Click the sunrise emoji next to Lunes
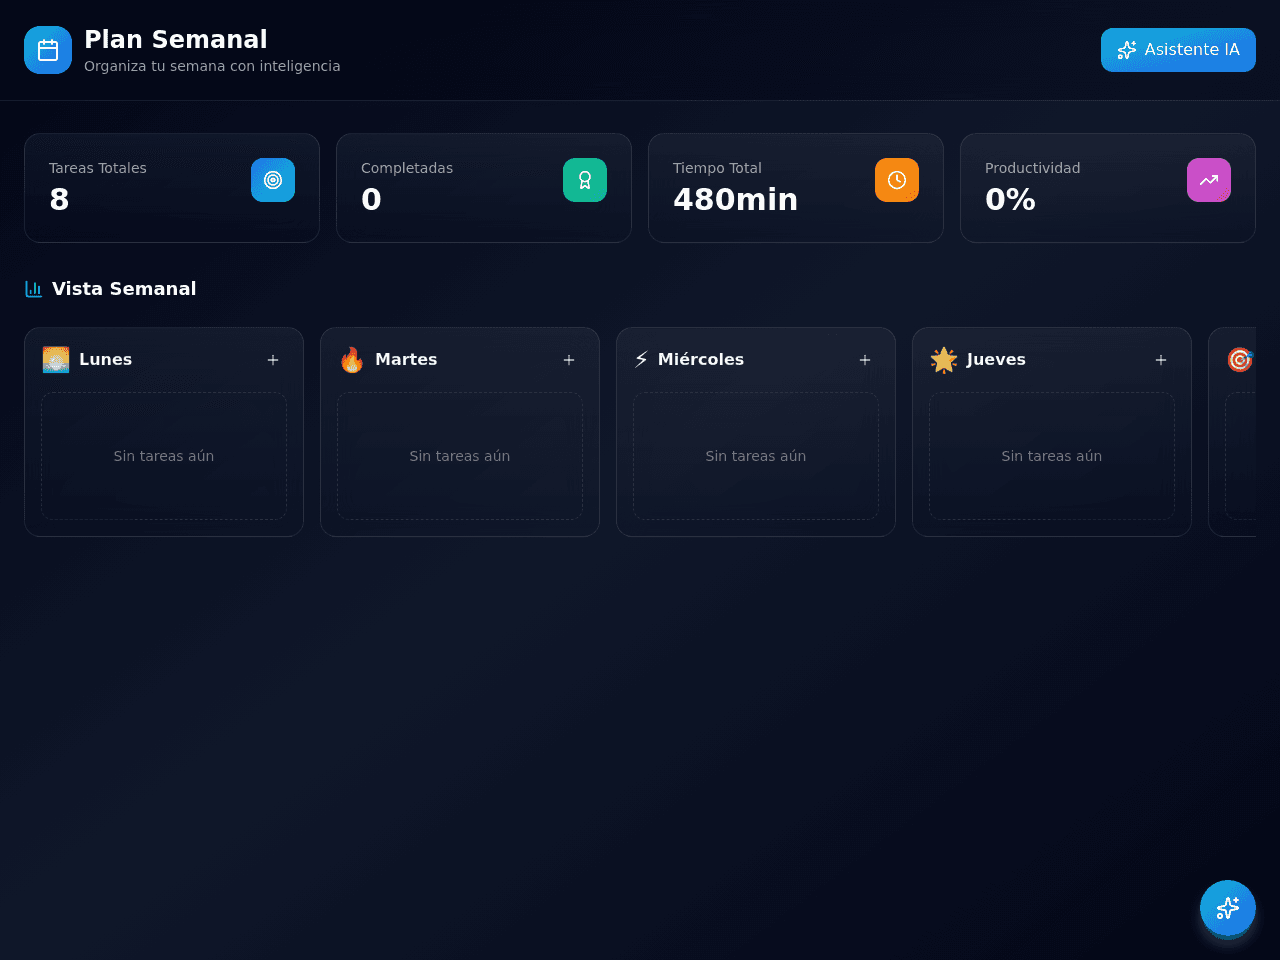The height and width of the screenshot is (960, 1280). (x=56, y=360)
